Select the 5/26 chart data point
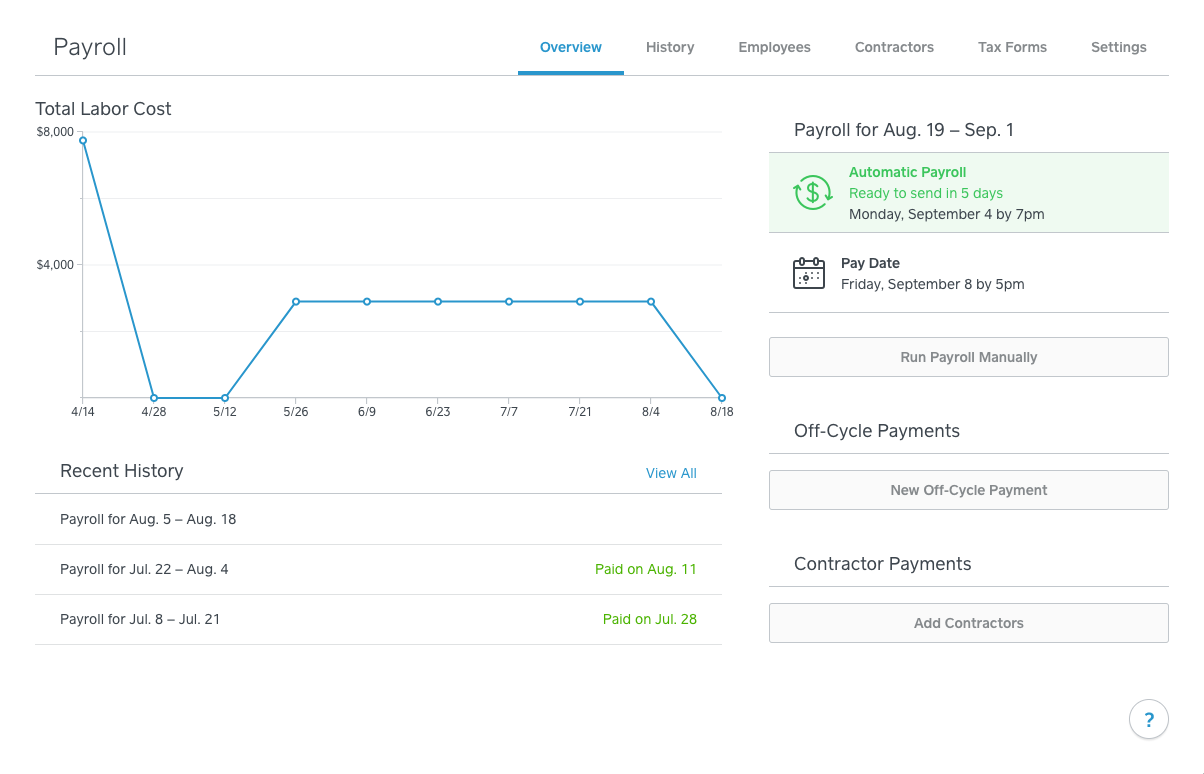The height and width of the screenshot is (774, 1204). pyautogui.click(x=296, y=301)
